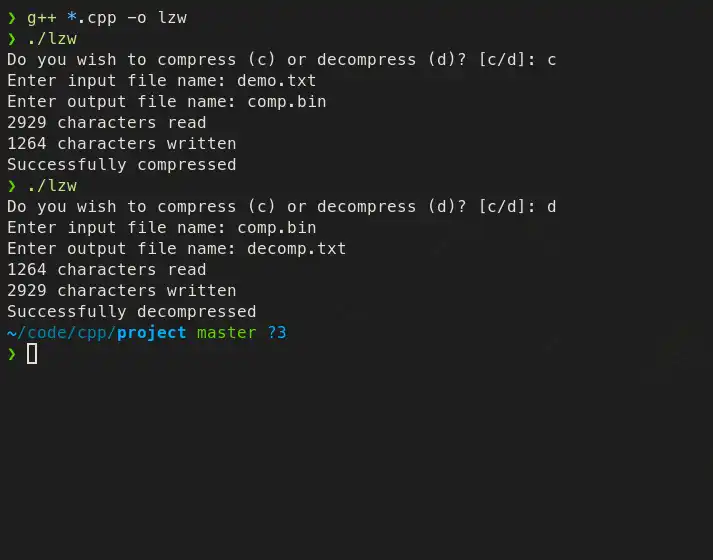
Task: Click the '?3' untracked files indicator
Action: [277, 333]
